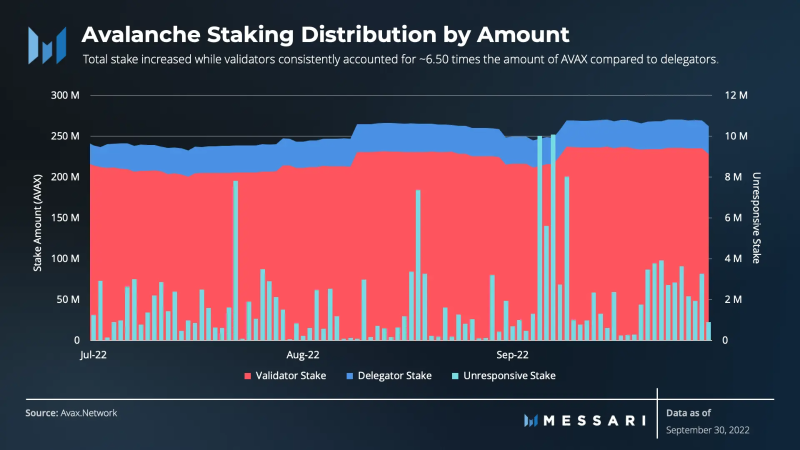Click the Sep-22 x-axis label
This screenshot has width=800, height=450.
(x=512, y=355)
